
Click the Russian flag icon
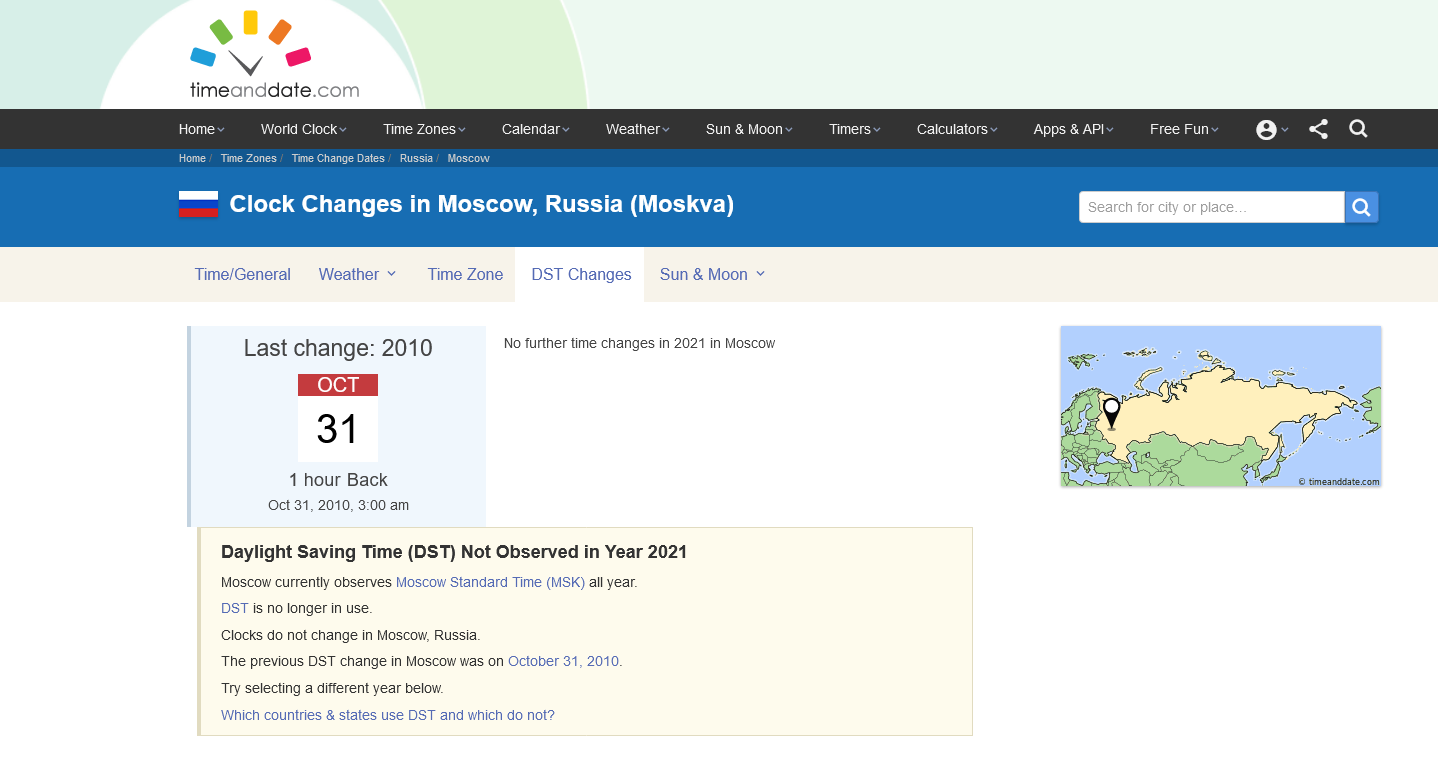tap(198, 204)
